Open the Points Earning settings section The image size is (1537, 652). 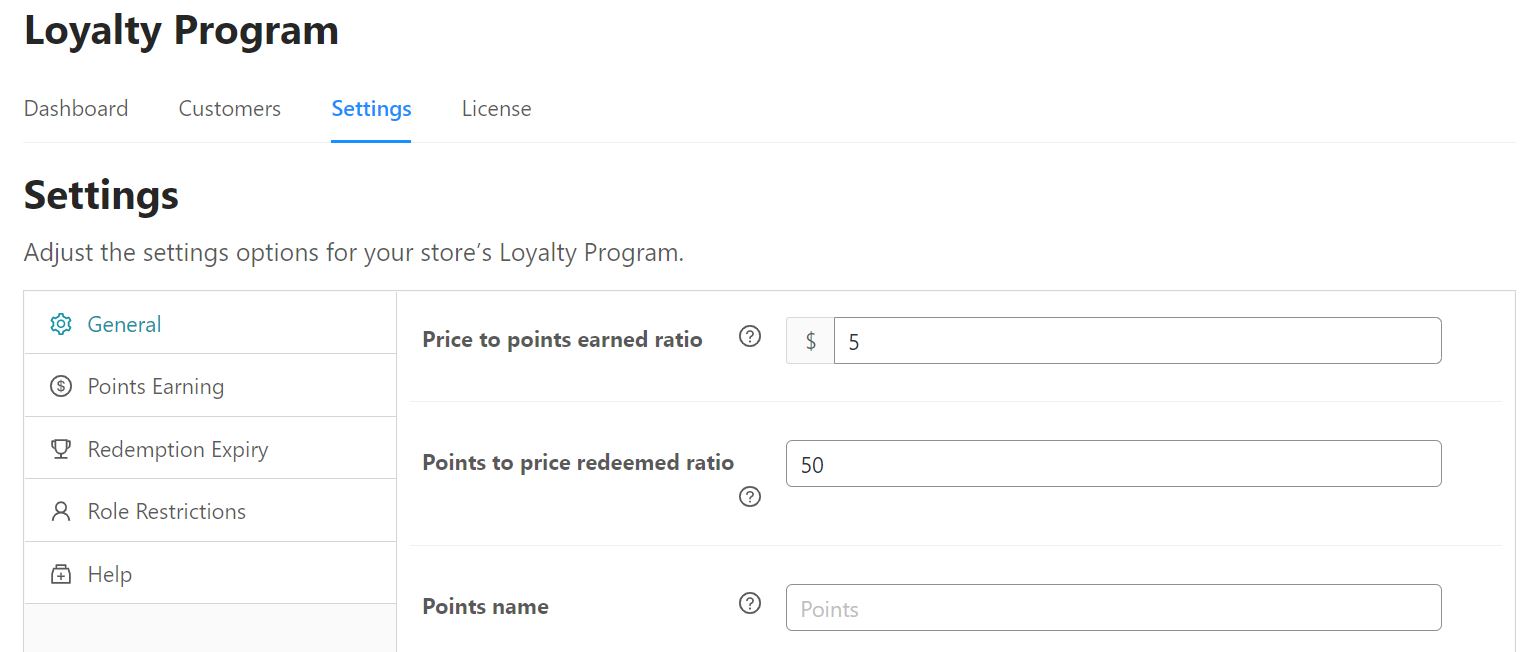[x=156, y=386]
